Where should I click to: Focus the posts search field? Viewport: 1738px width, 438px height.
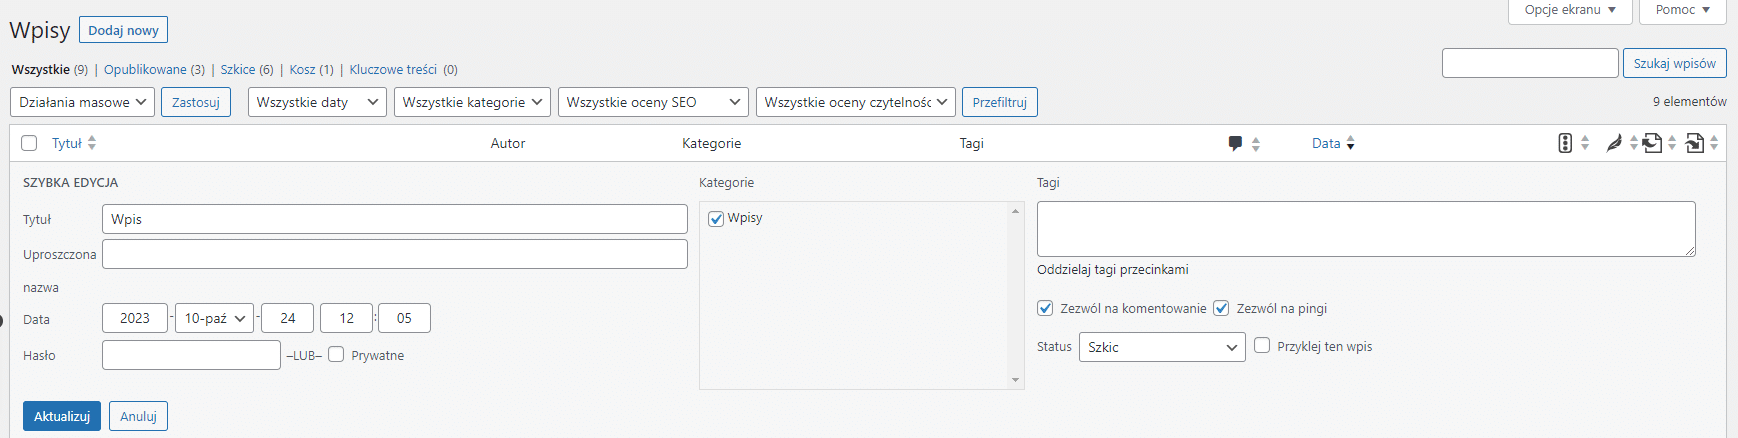coord(1530,63)
